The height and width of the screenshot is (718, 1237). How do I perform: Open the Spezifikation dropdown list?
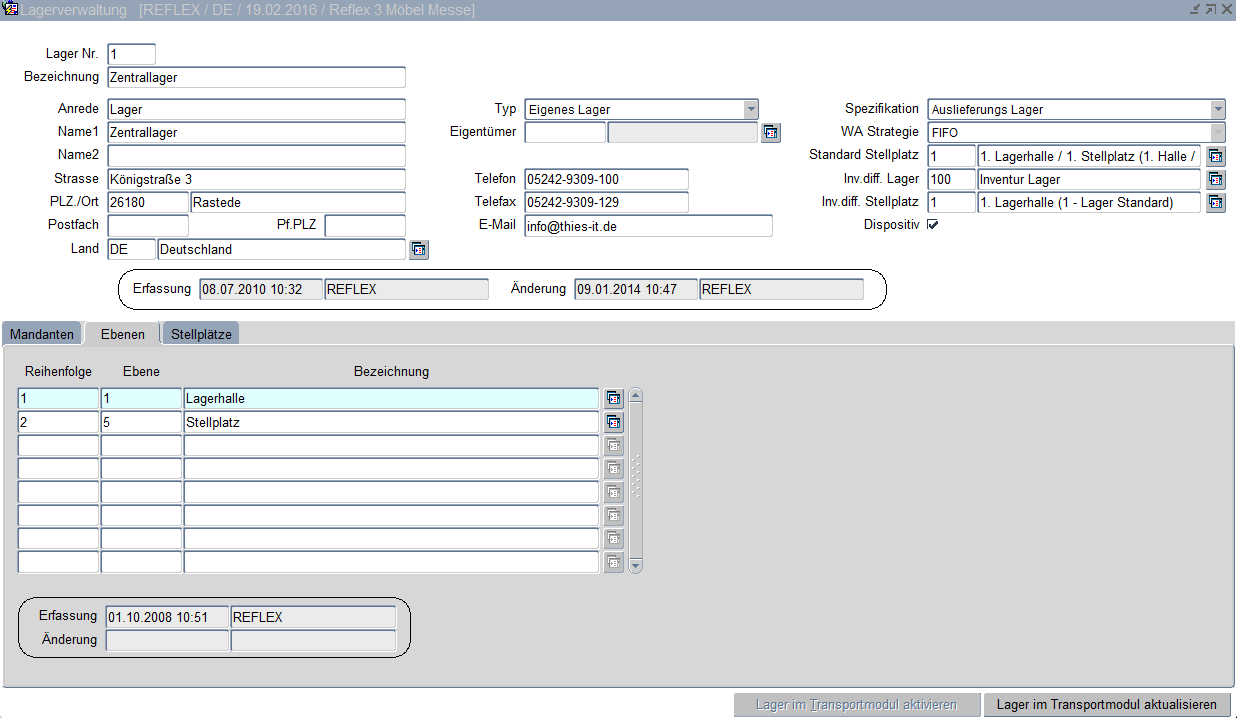(1217, 110)
